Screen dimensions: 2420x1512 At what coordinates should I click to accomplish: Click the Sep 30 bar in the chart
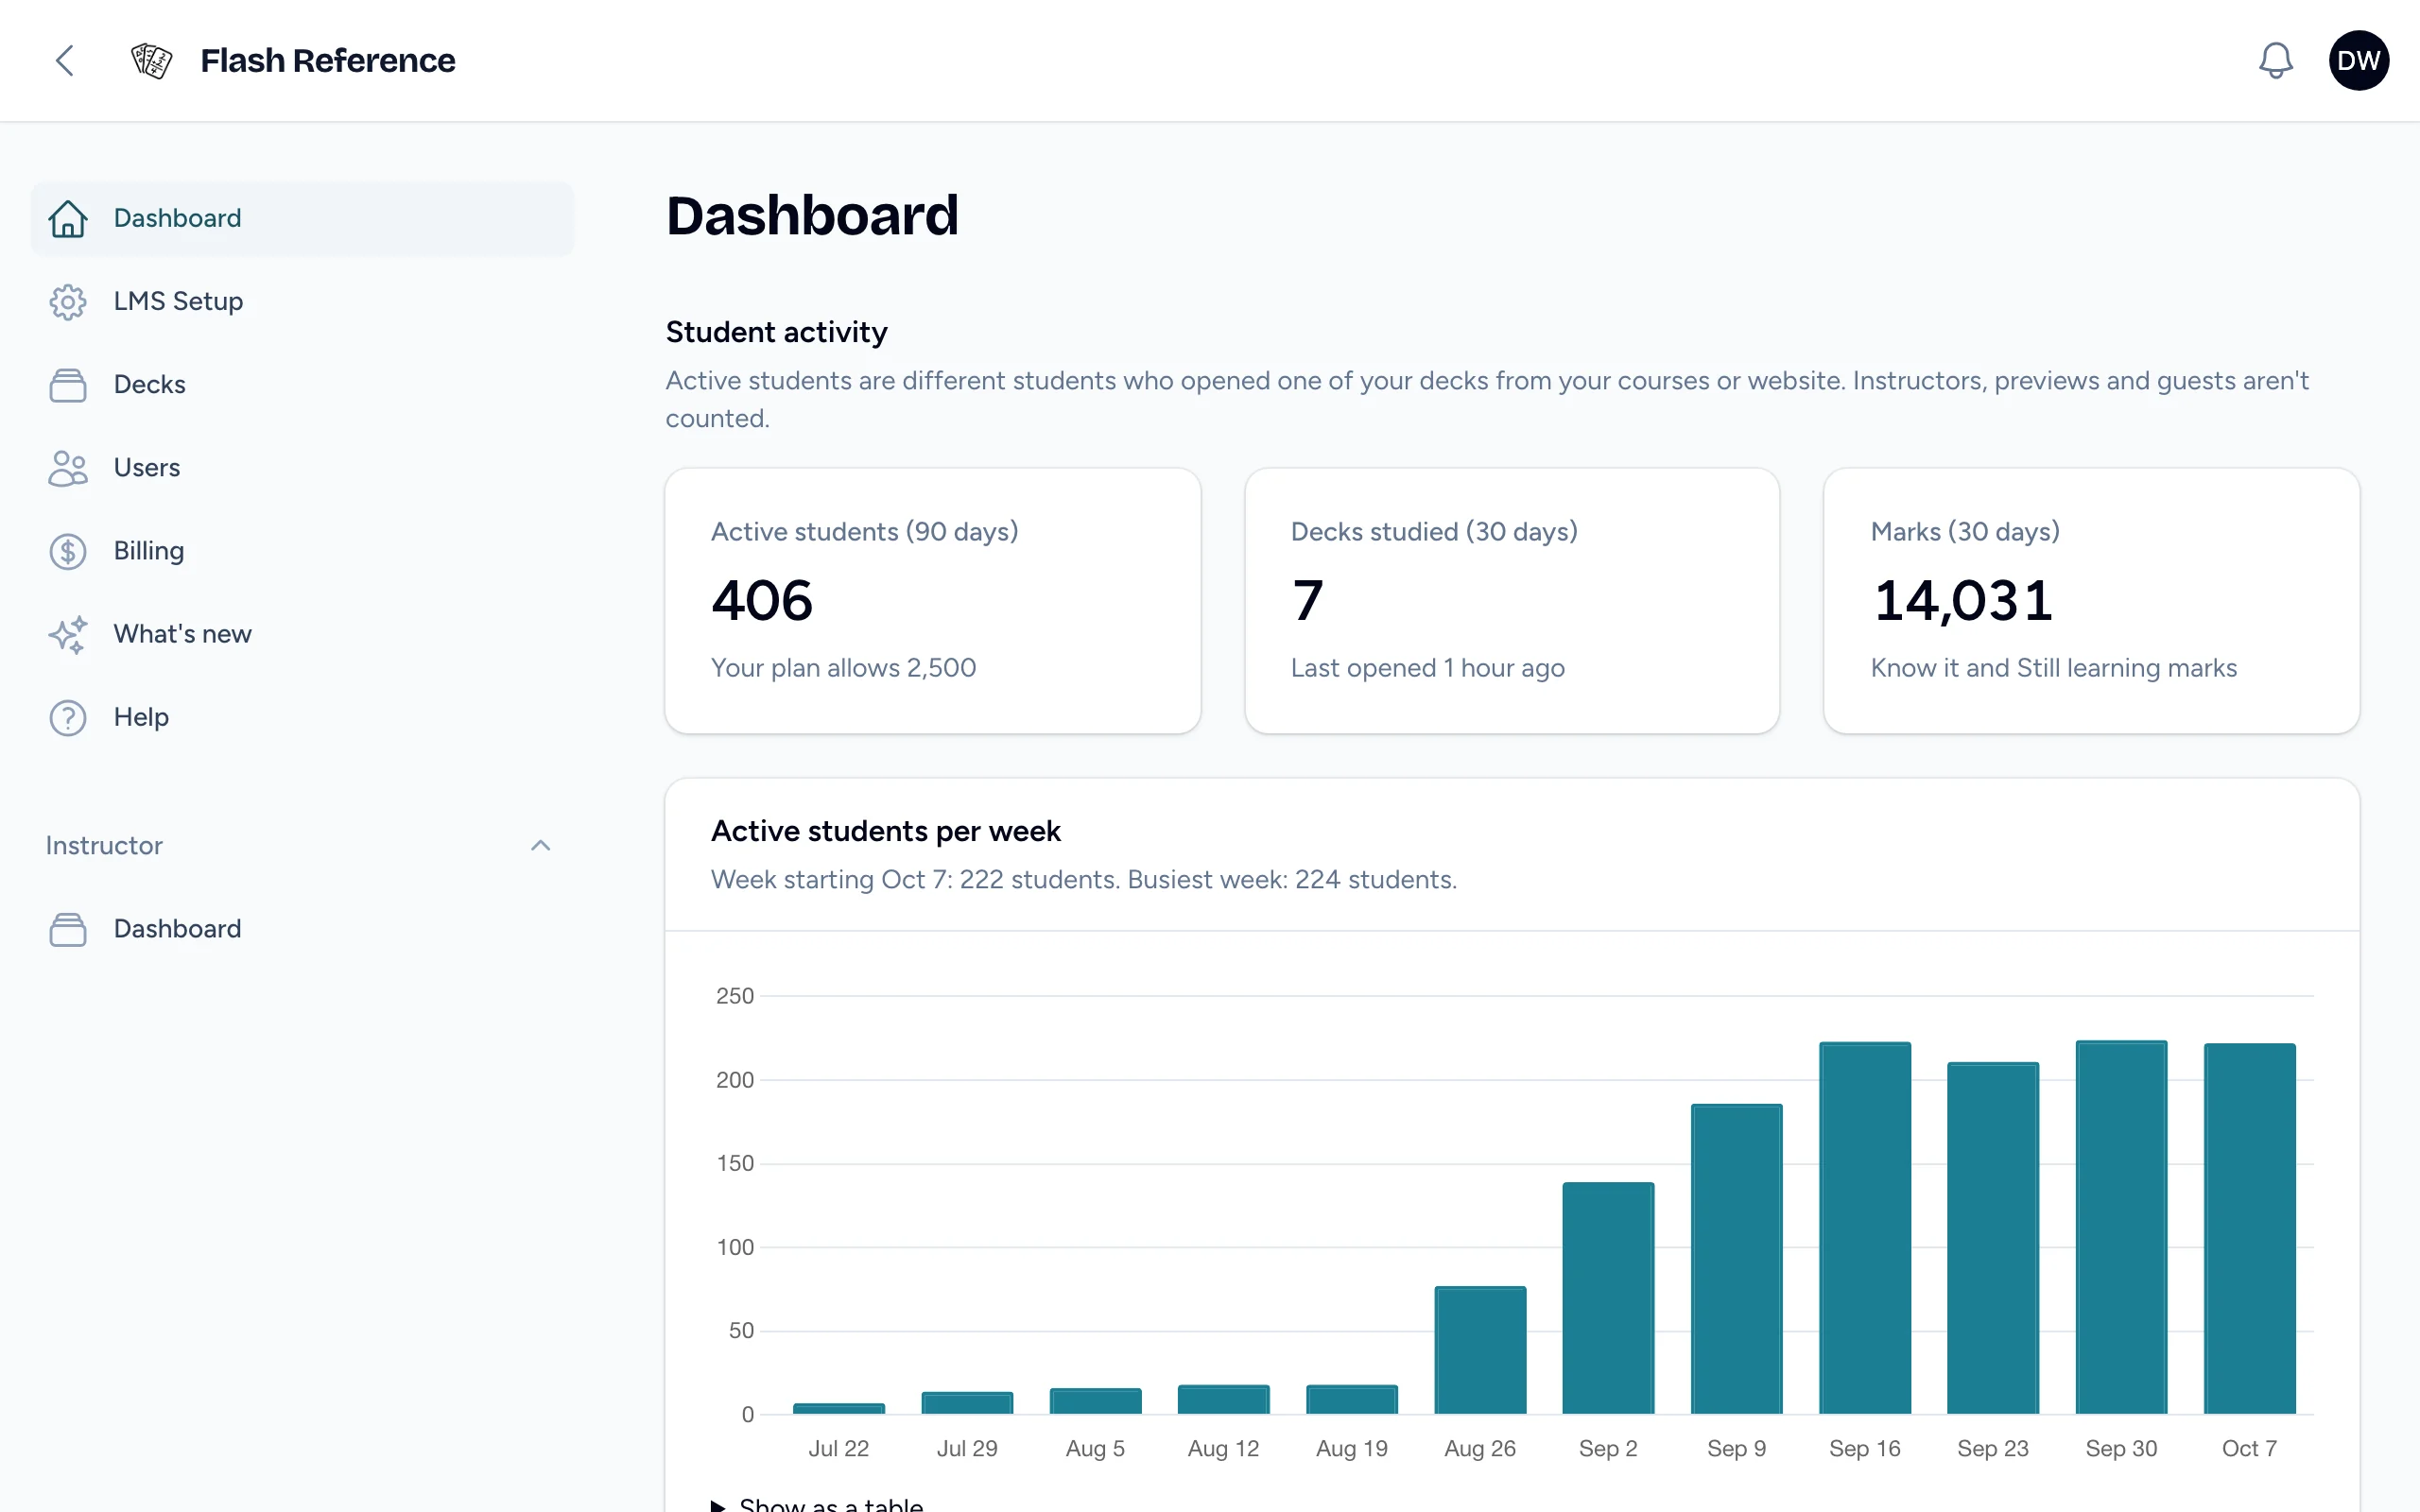point(2121,1226)
